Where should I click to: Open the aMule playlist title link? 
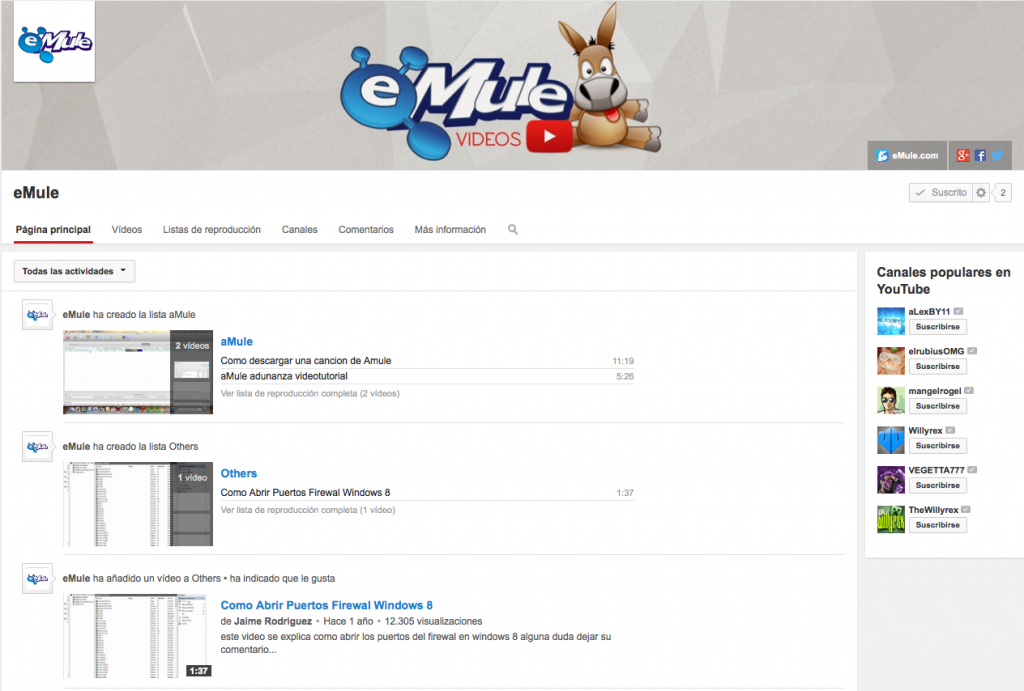click(236, 342)
